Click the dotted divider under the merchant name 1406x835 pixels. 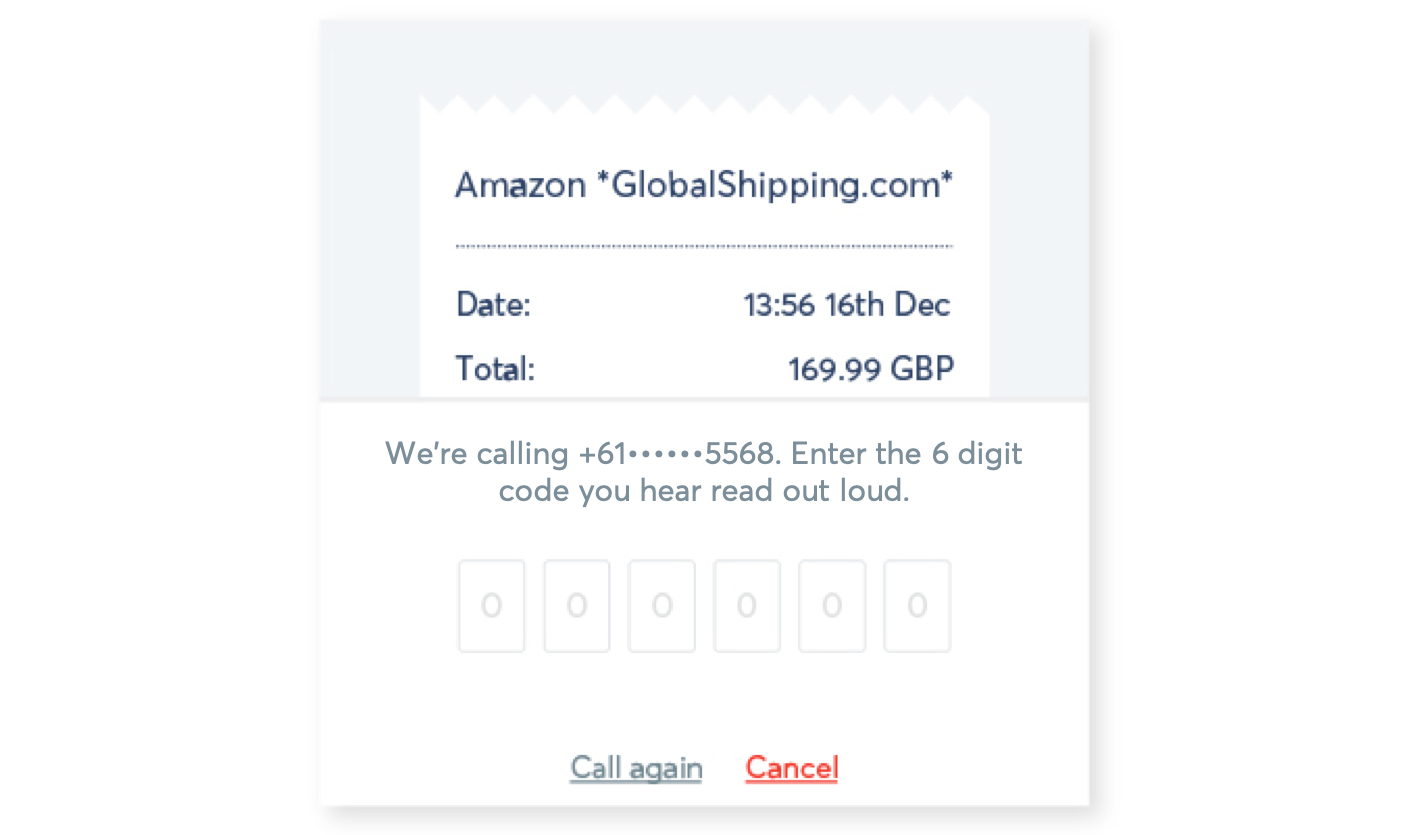tap(704, 246)
